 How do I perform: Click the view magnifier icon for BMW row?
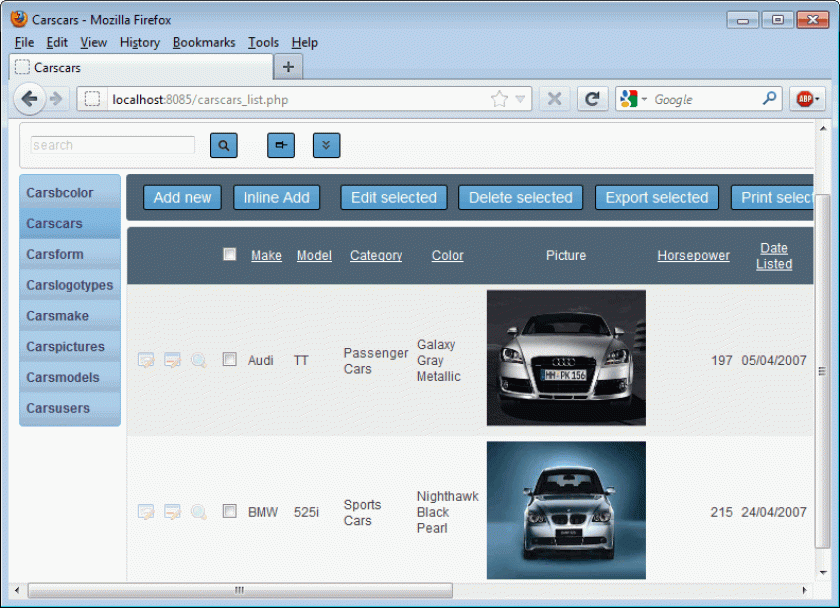198,512
